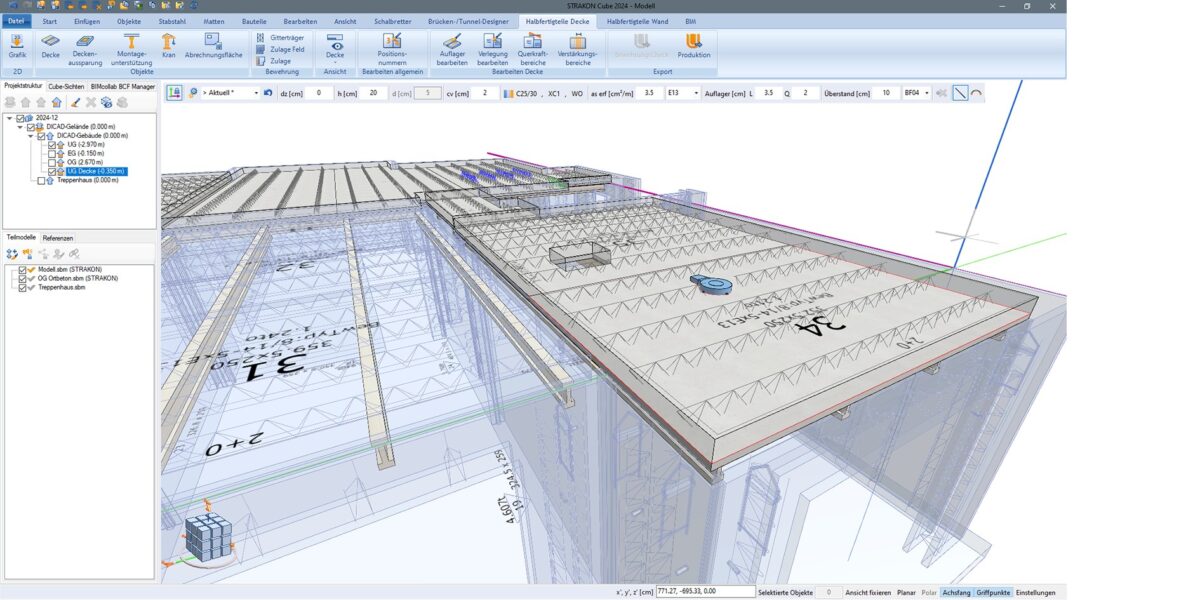Click the C25/30 concrete material swatch

[507, 93]
